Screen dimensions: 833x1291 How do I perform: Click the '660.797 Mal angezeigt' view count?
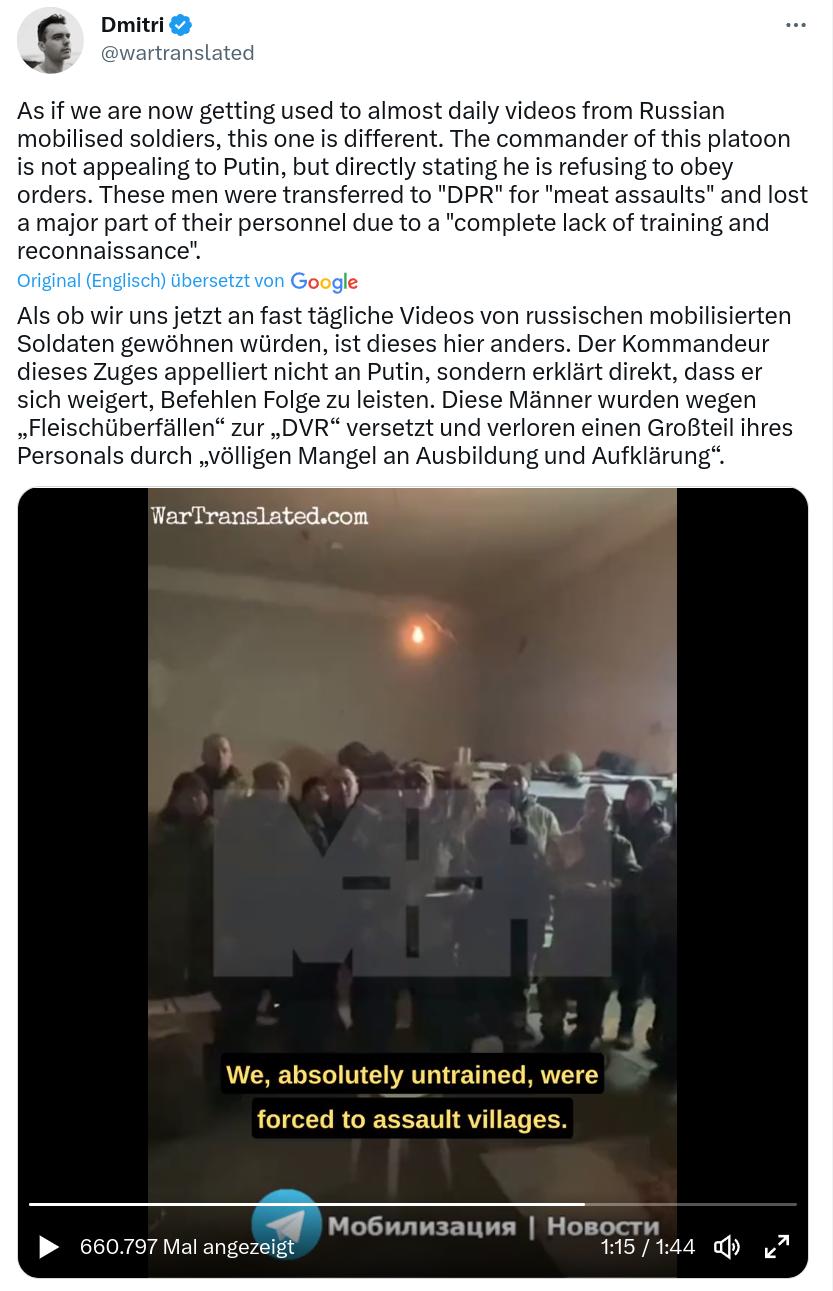click(x=187, y=1247)
